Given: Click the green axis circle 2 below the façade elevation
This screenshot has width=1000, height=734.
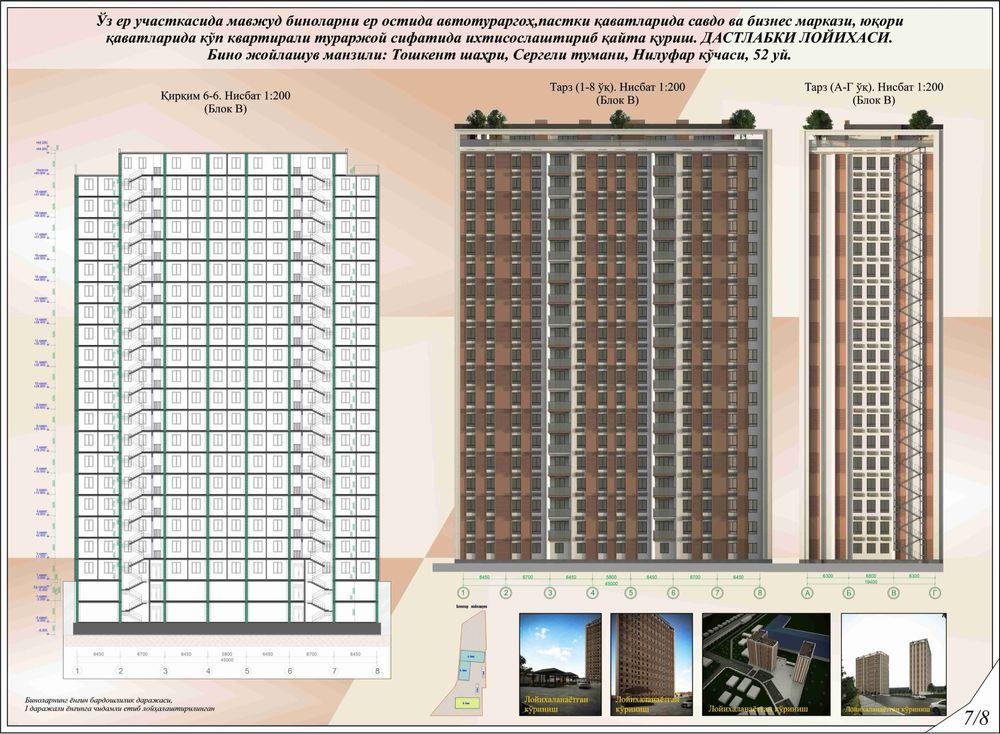Looking at the screenshot, I should [x=506, y=593].
